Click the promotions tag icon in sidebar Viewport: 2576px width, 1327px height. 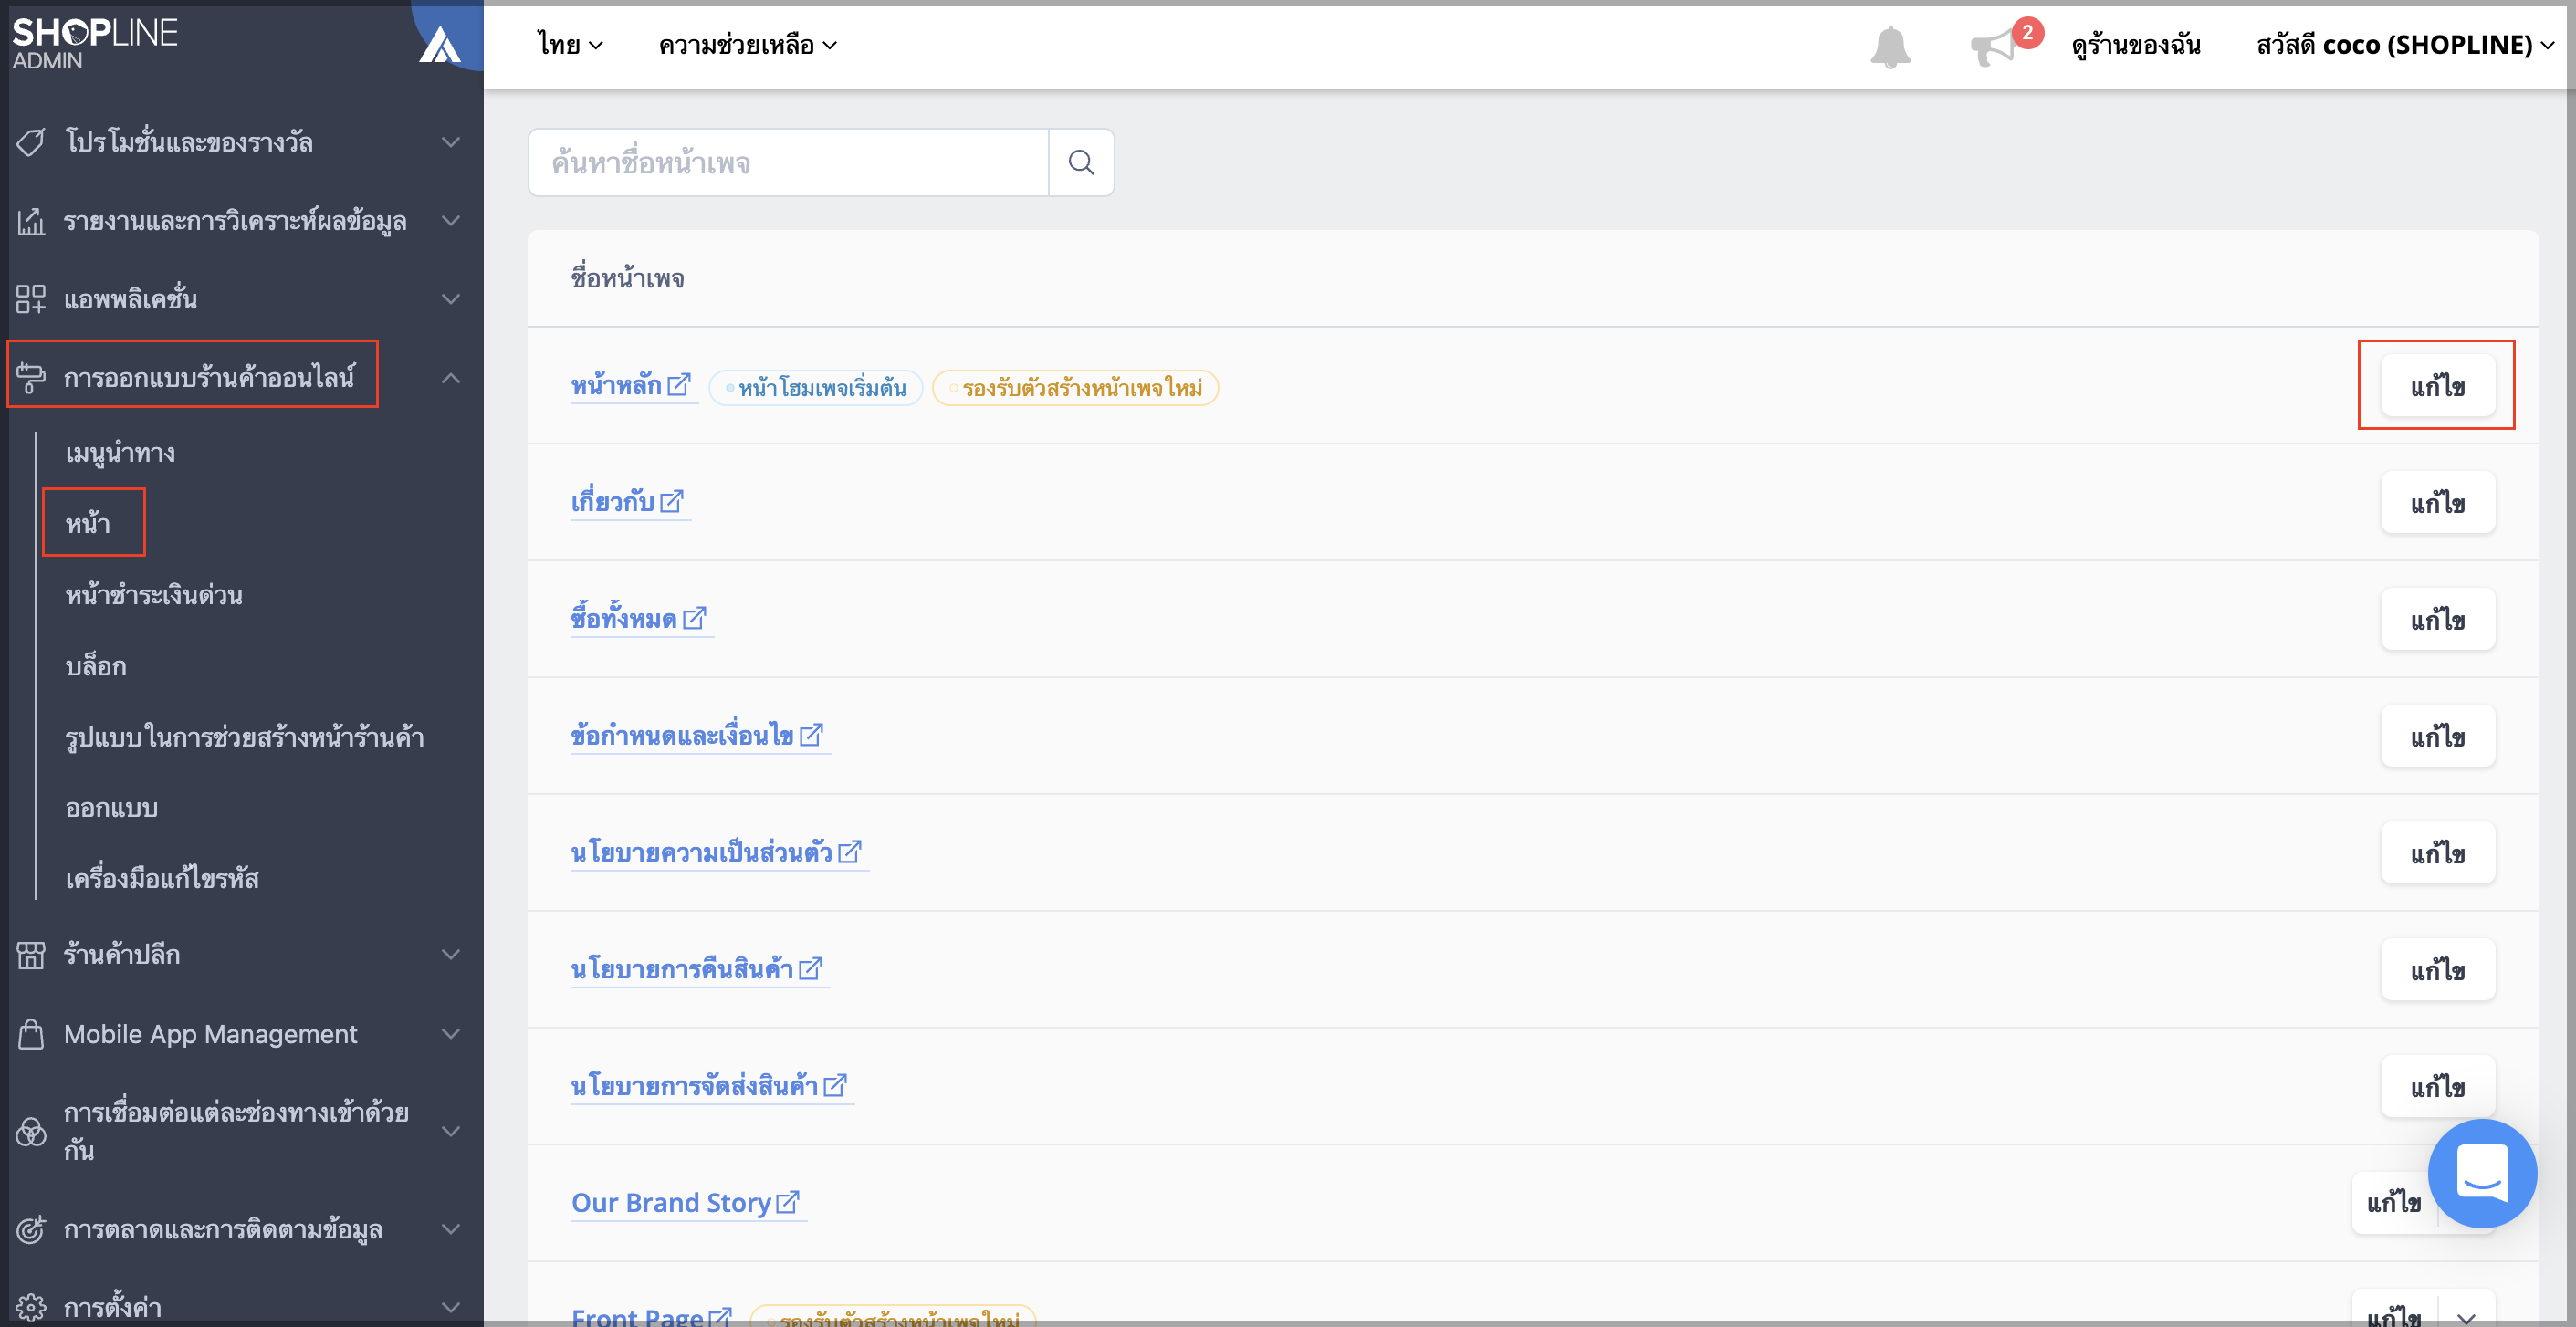[x=31, y=142]
